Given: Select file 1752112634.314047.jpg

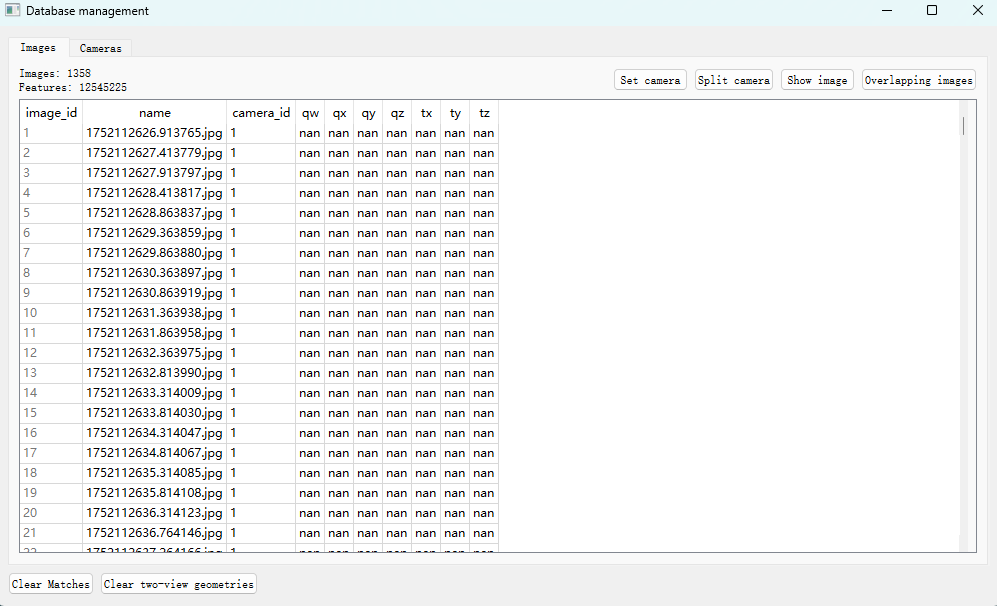Looking at the screenshot, I should point(155,433).
